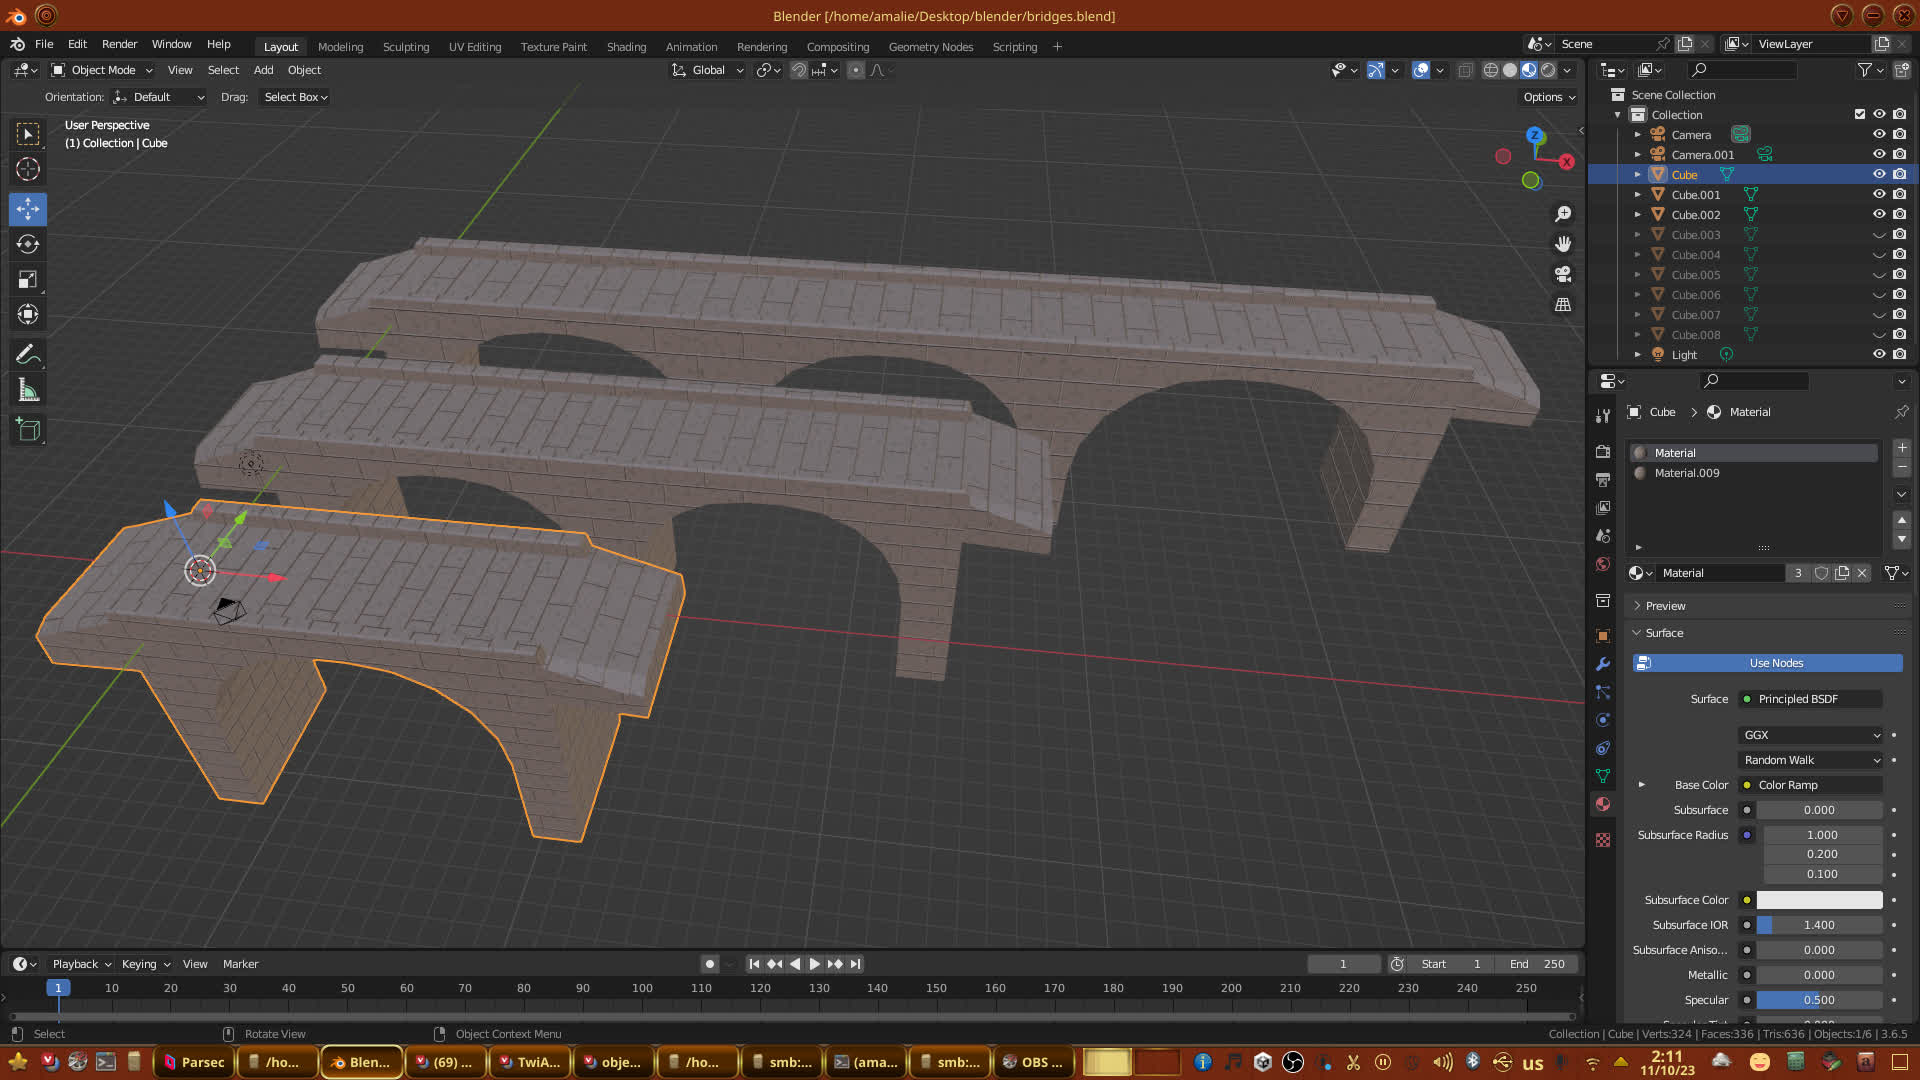
Task: Expand the Preview panel
Action: pyautogui.click(x=1665, y=606)
